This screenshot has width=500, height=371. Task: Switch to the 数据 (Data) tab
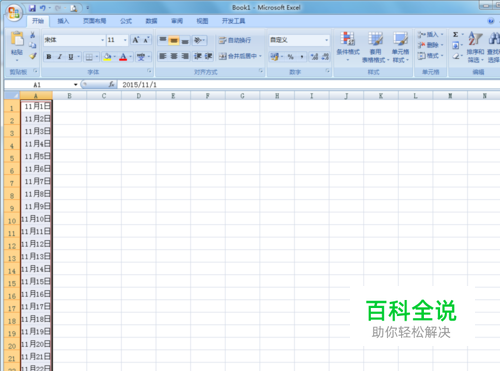coord(151,21)
